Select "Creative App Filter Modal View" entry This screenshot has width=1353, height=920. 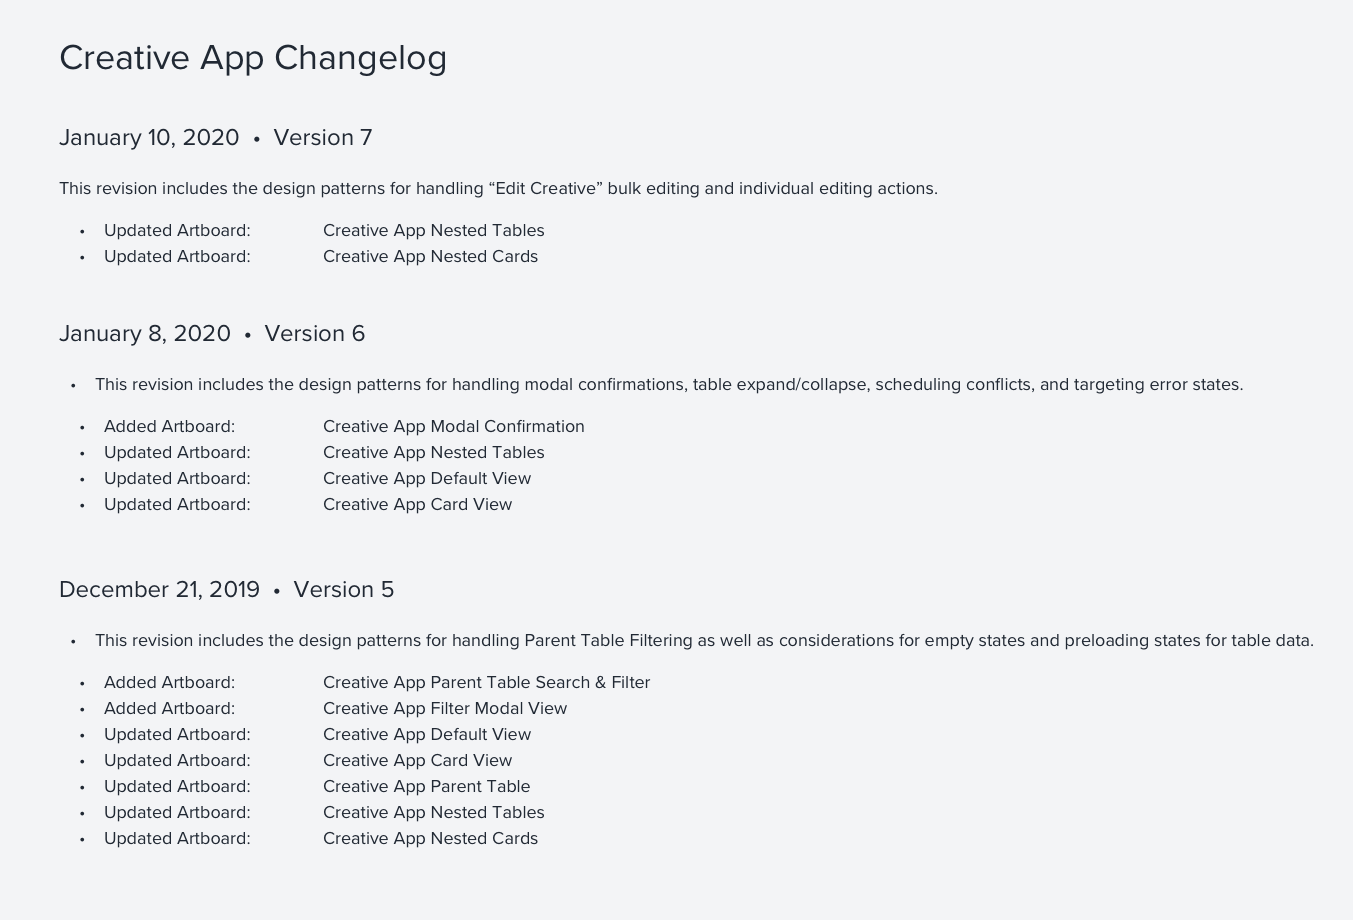pyautogui.click(x=444, y=709)
